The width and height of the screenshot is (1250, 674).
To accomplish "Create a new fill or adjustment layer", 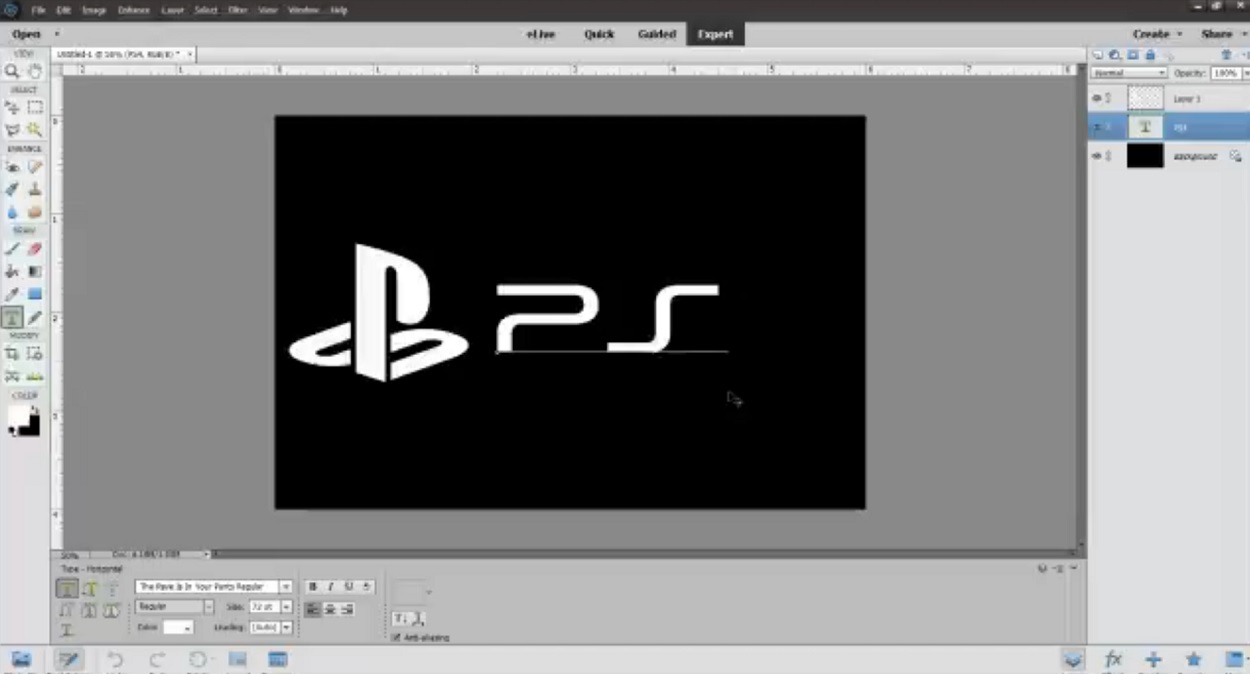I will coord(1114,55).
